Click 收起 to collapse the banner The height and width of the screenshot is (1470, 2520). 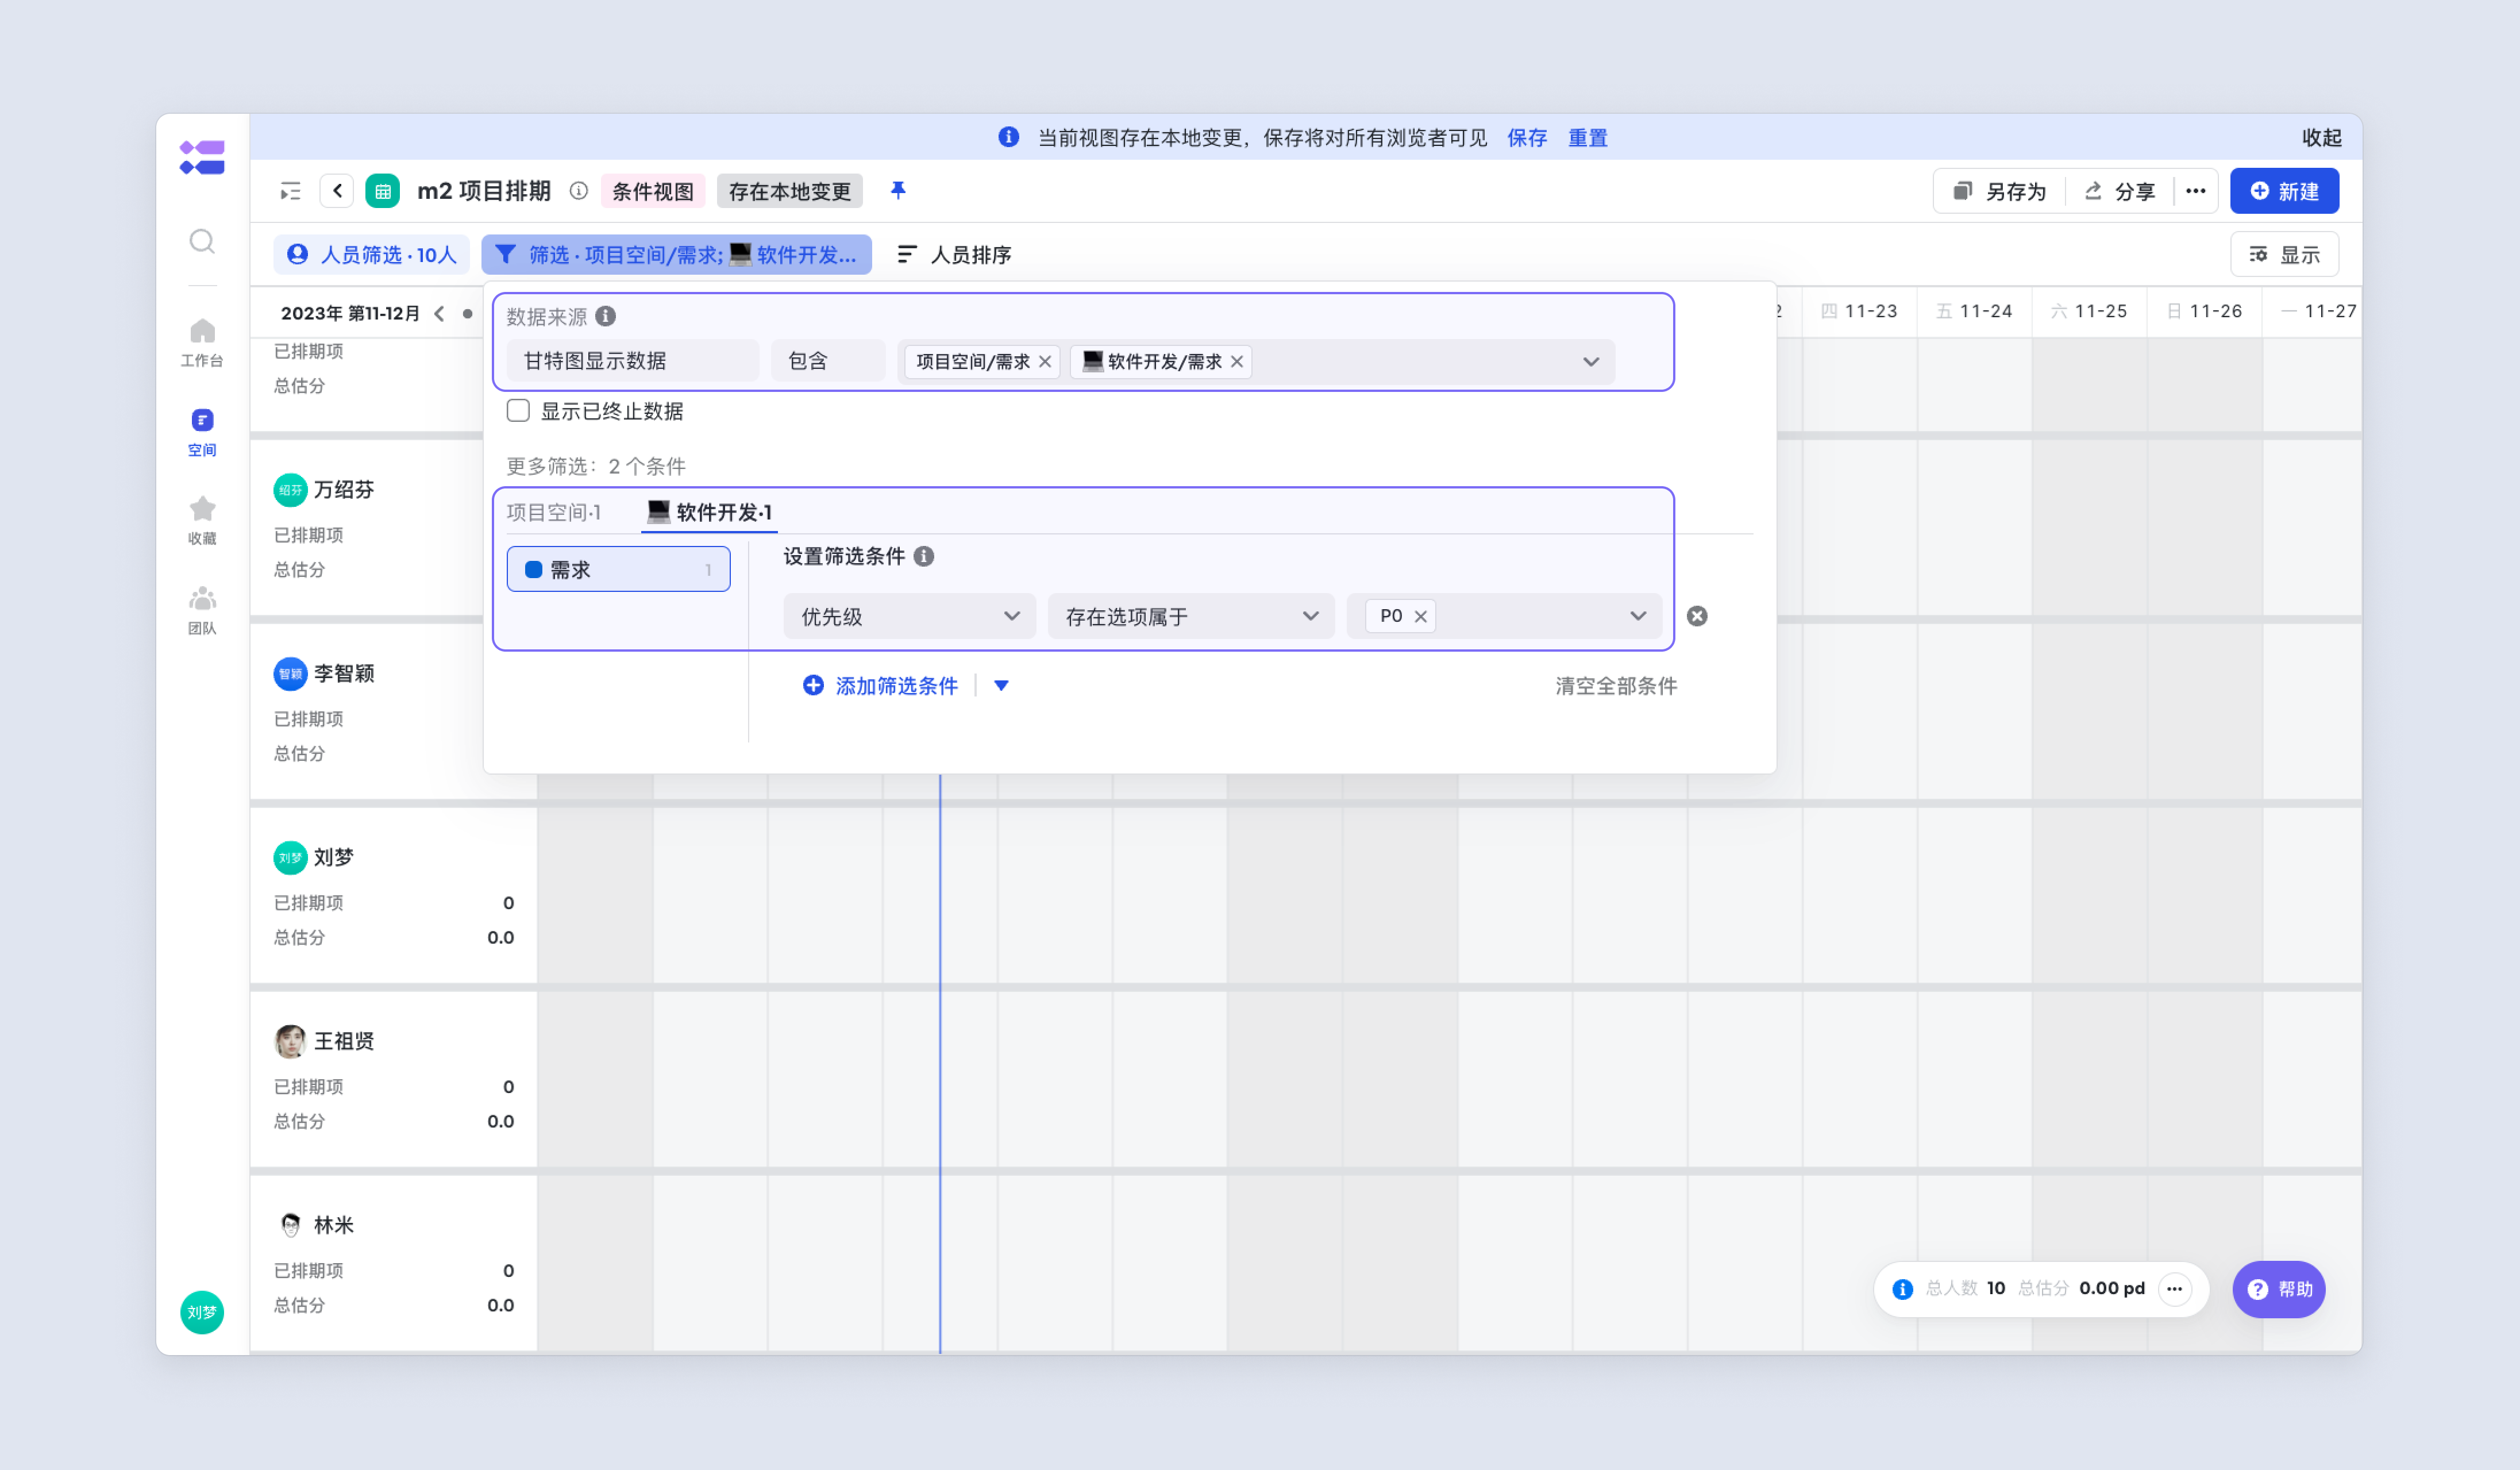tap(2321, 138)
